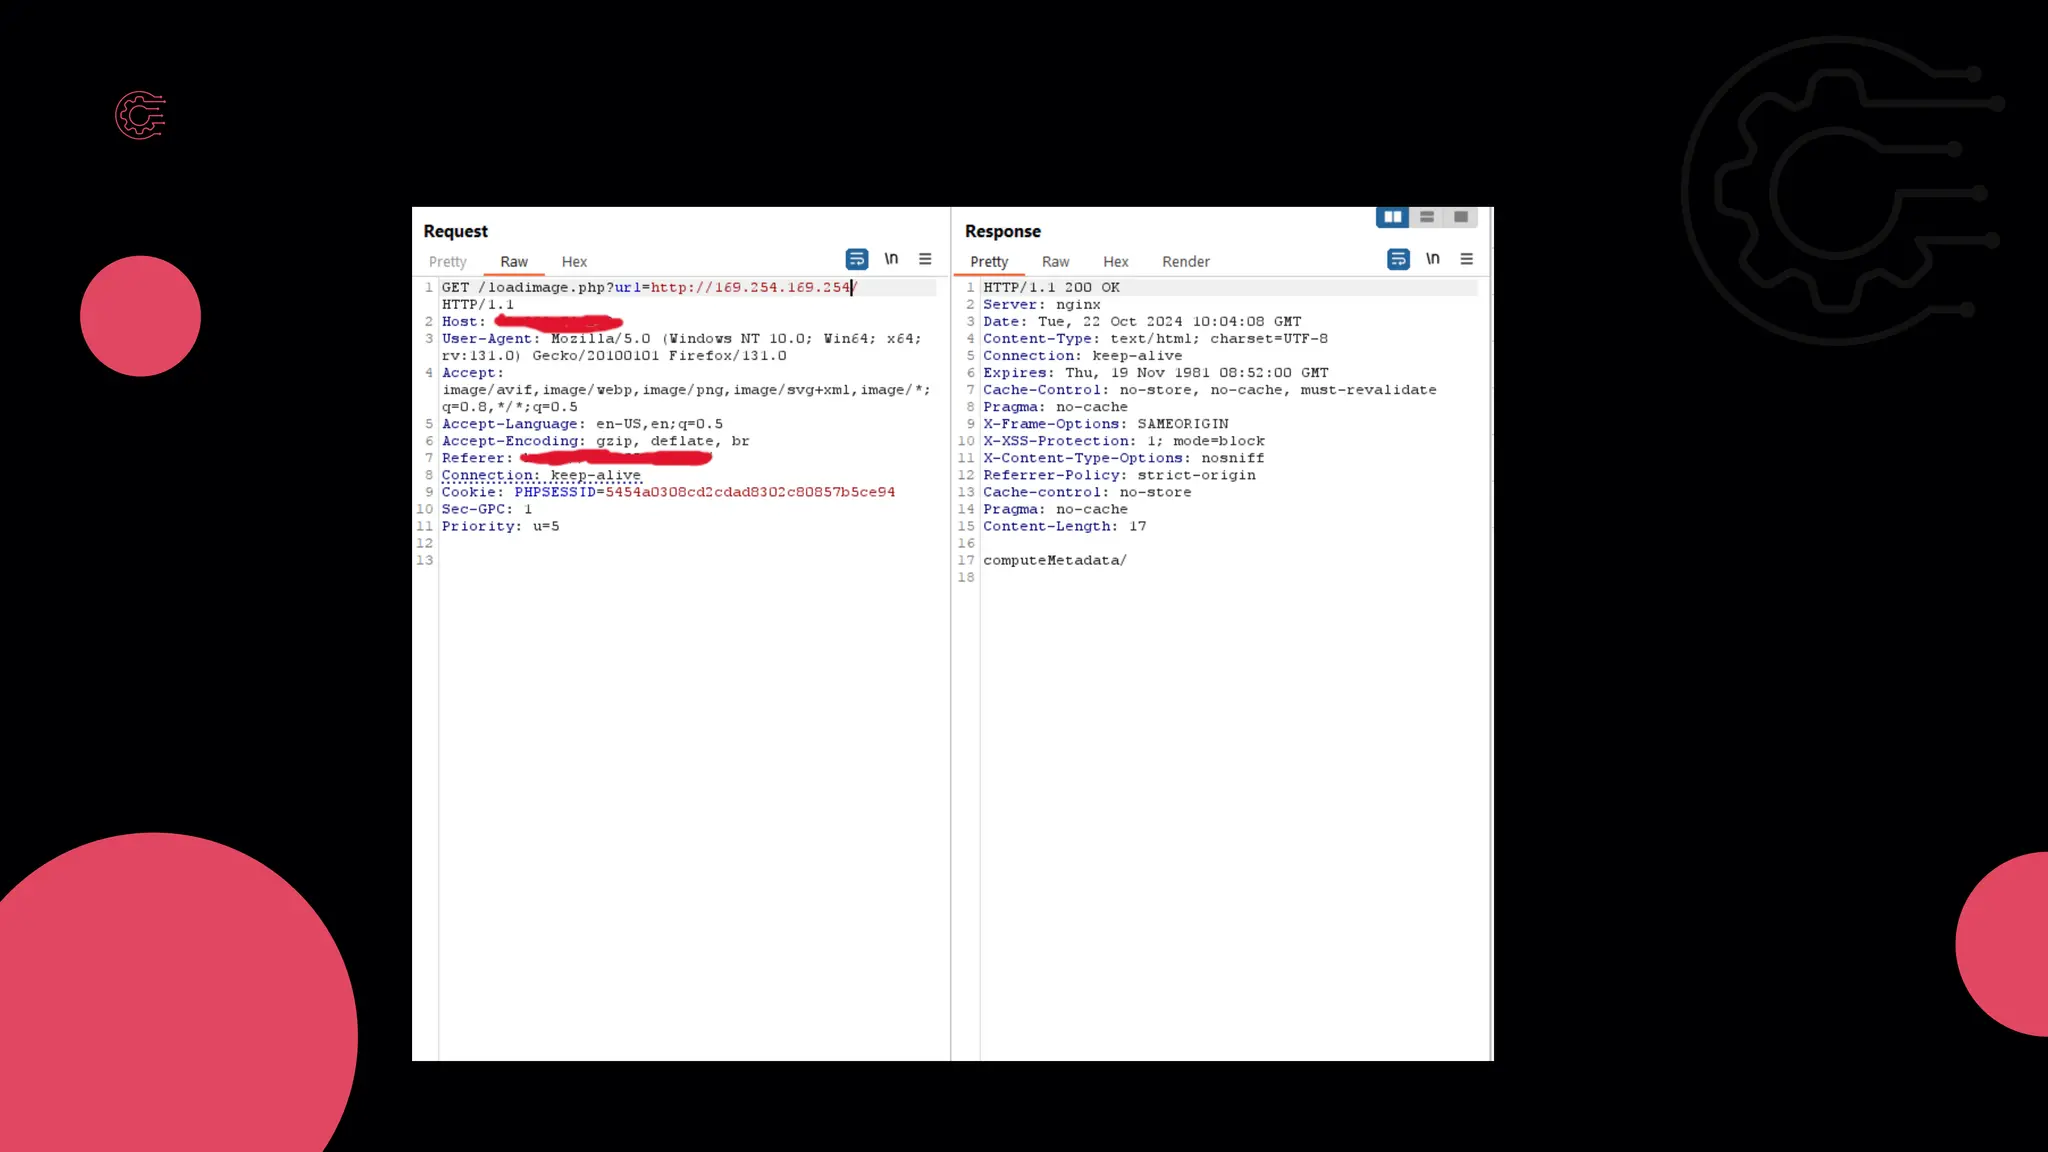Click the url parameter value in request line
Screen dimensions: 2048x1152
[750, 288]
